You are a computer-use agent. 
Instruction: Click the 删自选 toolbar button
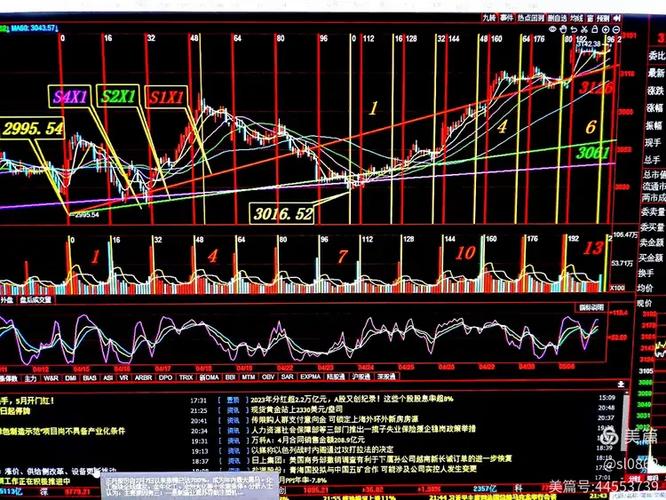click(x=557, y=18)
